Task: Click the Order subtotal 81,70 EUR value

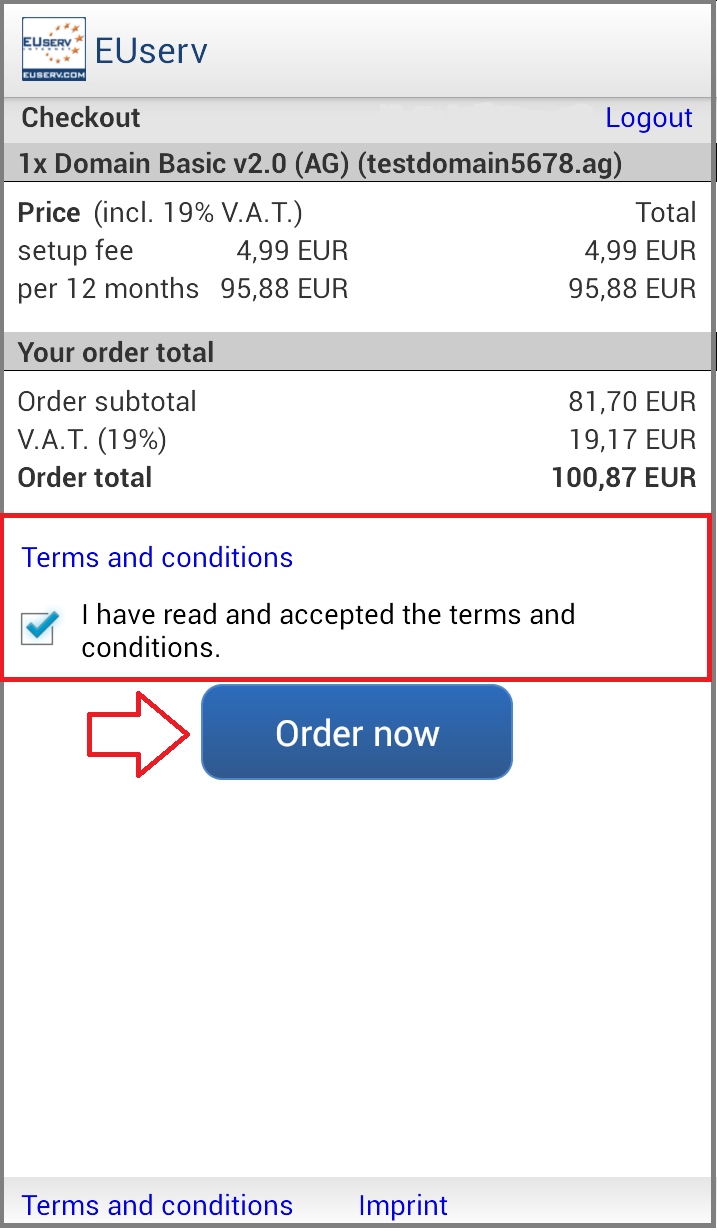Action: [632, 401]
